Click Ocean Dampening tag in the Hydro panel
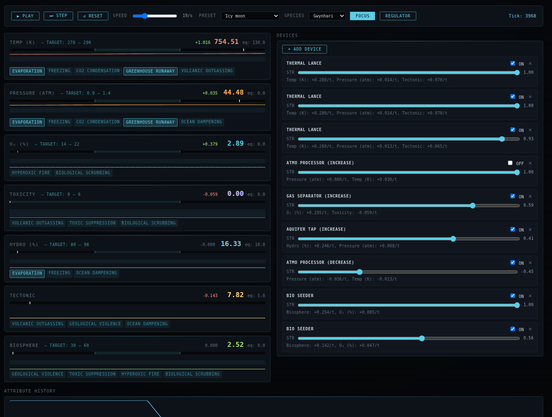This screenshot has height=417, width=552. [x=96, y=273]
